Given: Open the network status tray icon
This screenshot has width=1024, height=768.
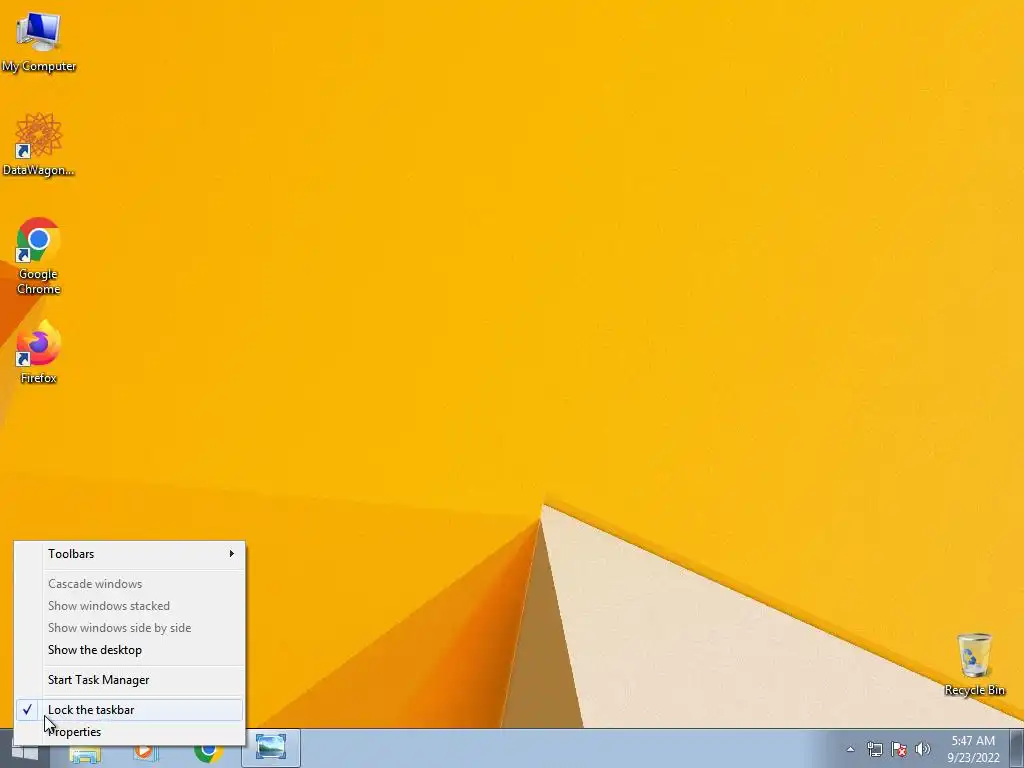Looking at the screenshot, I should click(x=874, y=749).
